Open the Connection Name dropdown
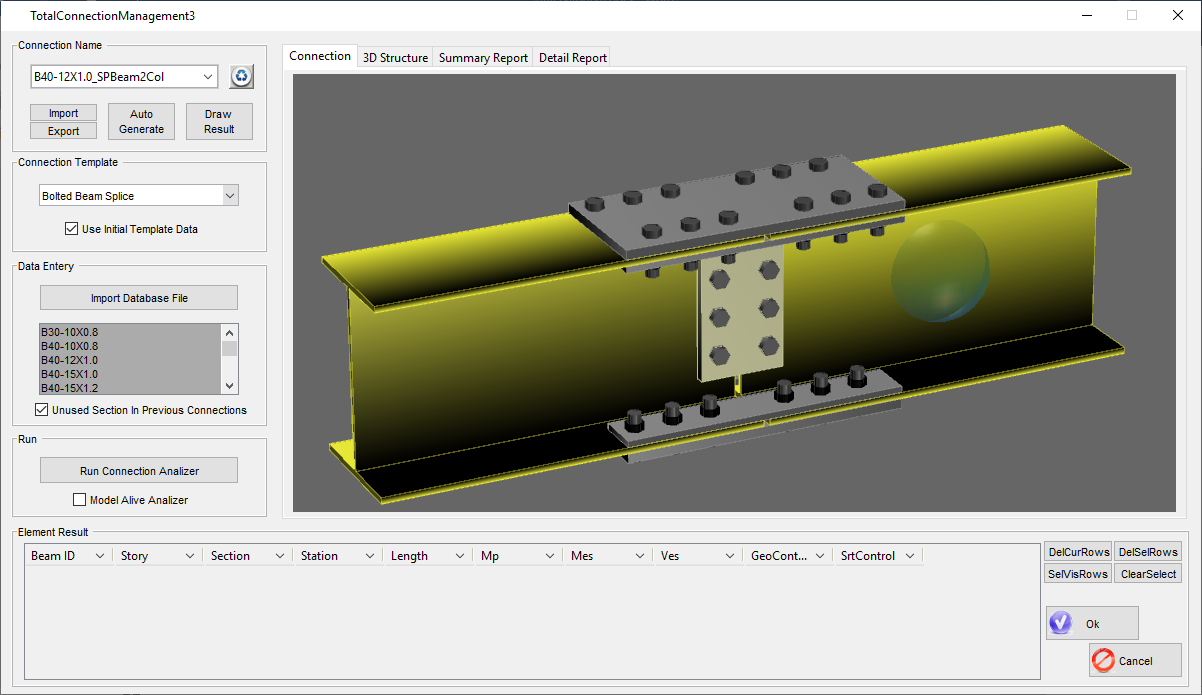The image size is (1202, 695). point(208,77)
